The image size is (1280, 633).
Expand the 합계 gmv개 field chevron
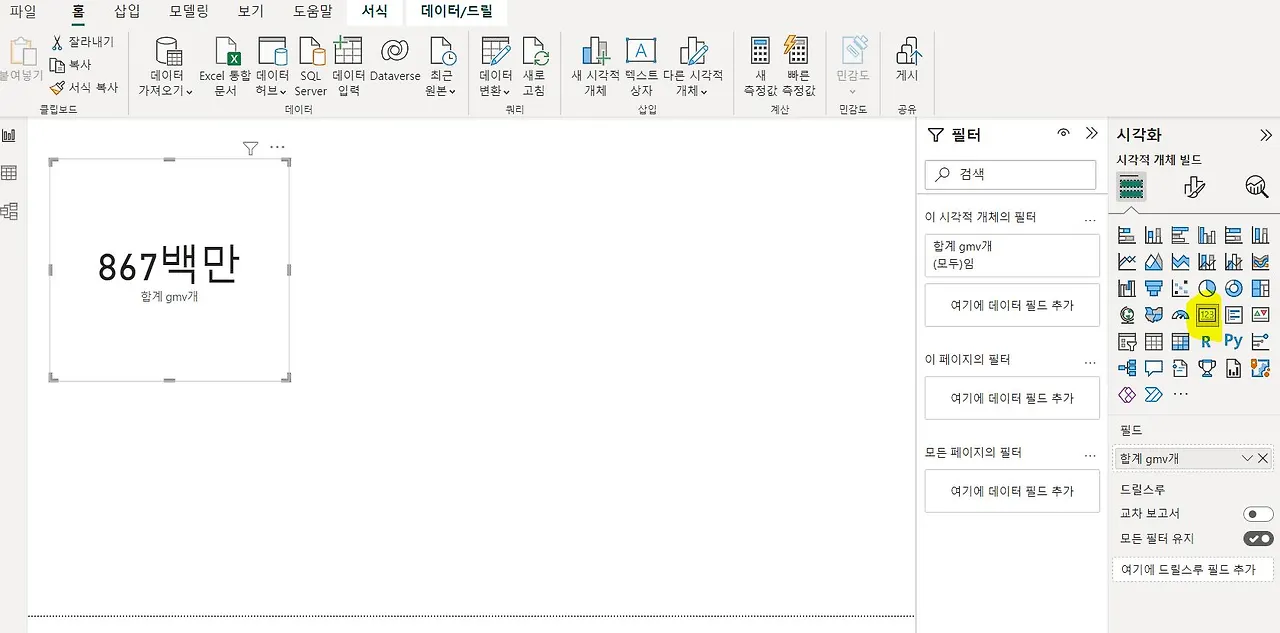click(1247, 458)
